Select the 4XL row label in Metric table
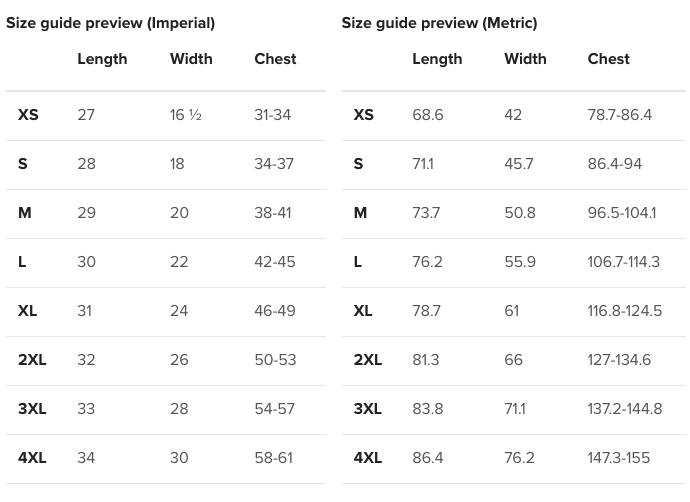The width and height of the screenshot is (690, 502). 367,458
